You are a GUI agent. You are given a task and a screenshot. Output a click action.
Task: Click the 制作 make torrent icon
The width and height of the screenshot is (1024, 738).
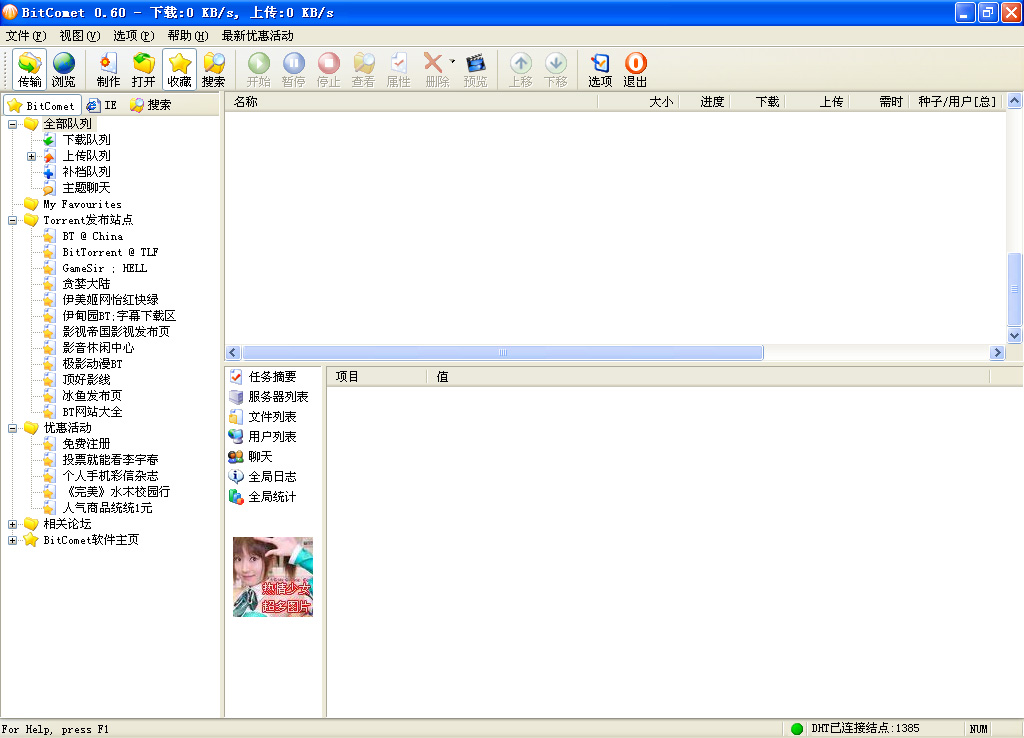[108, 69]
